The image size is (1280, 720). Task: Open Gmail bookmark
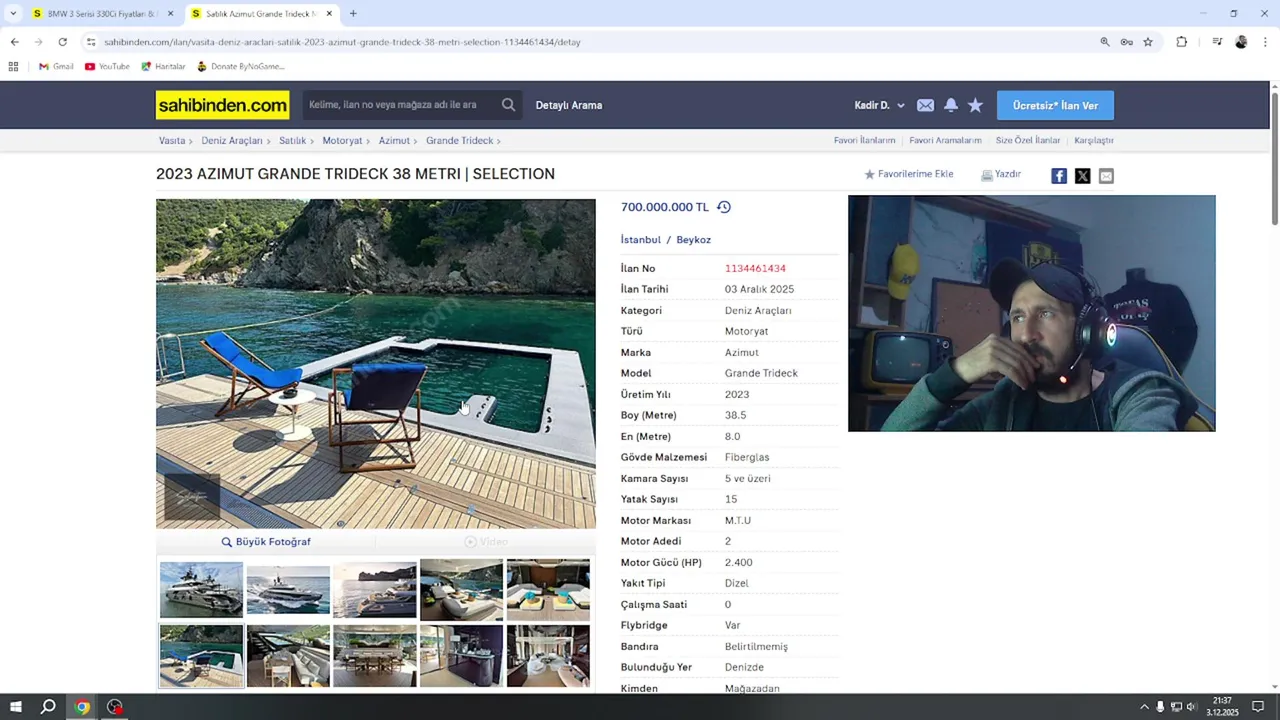(56, 66)
